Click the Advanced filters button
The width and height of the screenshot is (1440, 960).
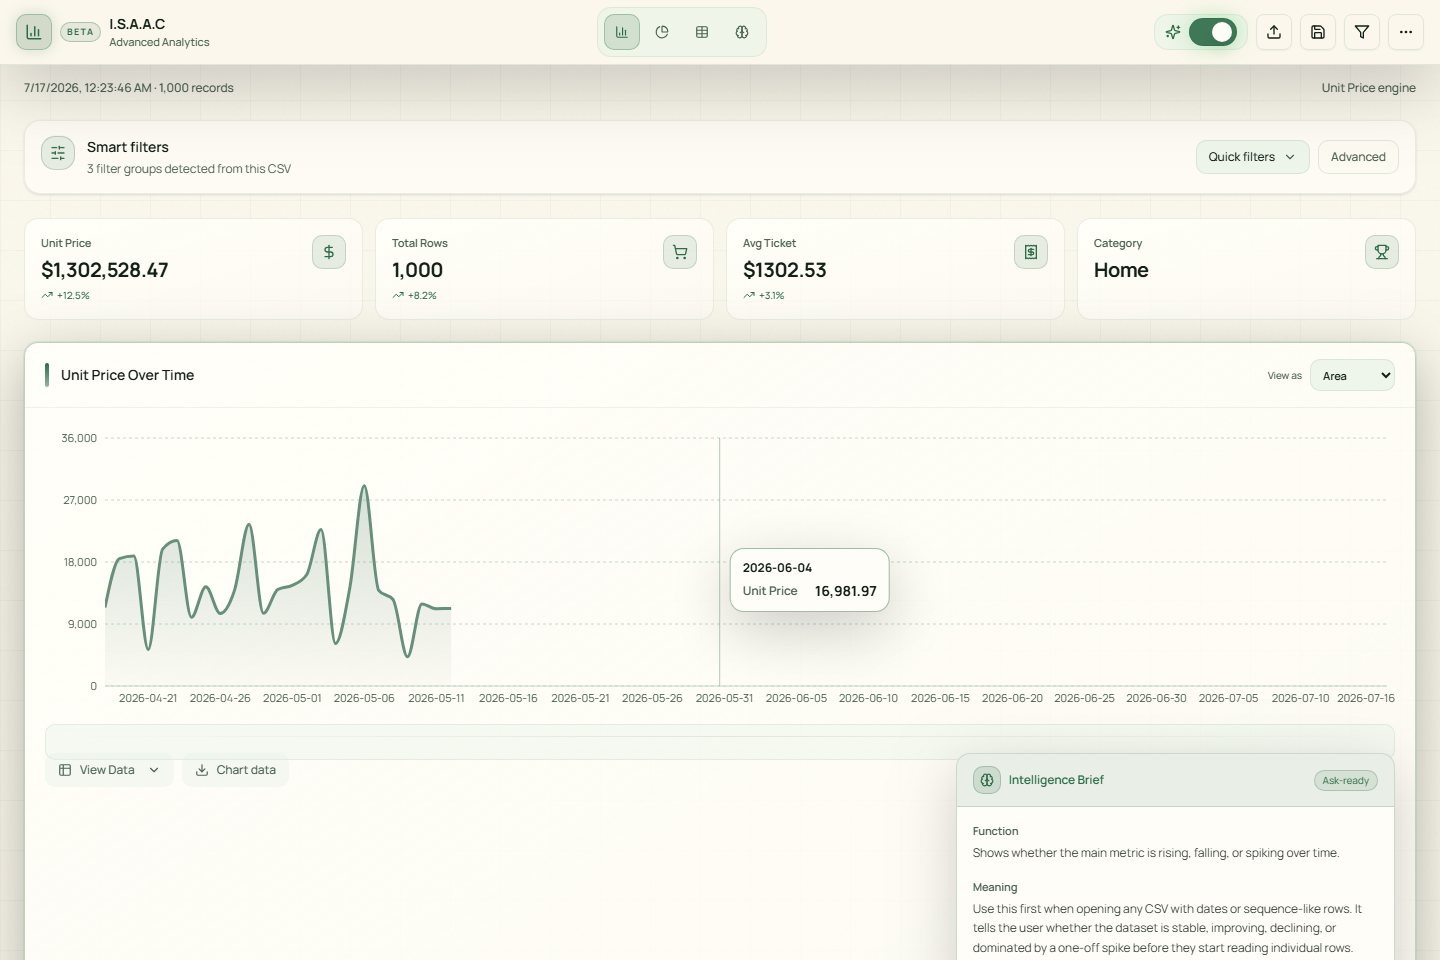(1358, 157)
